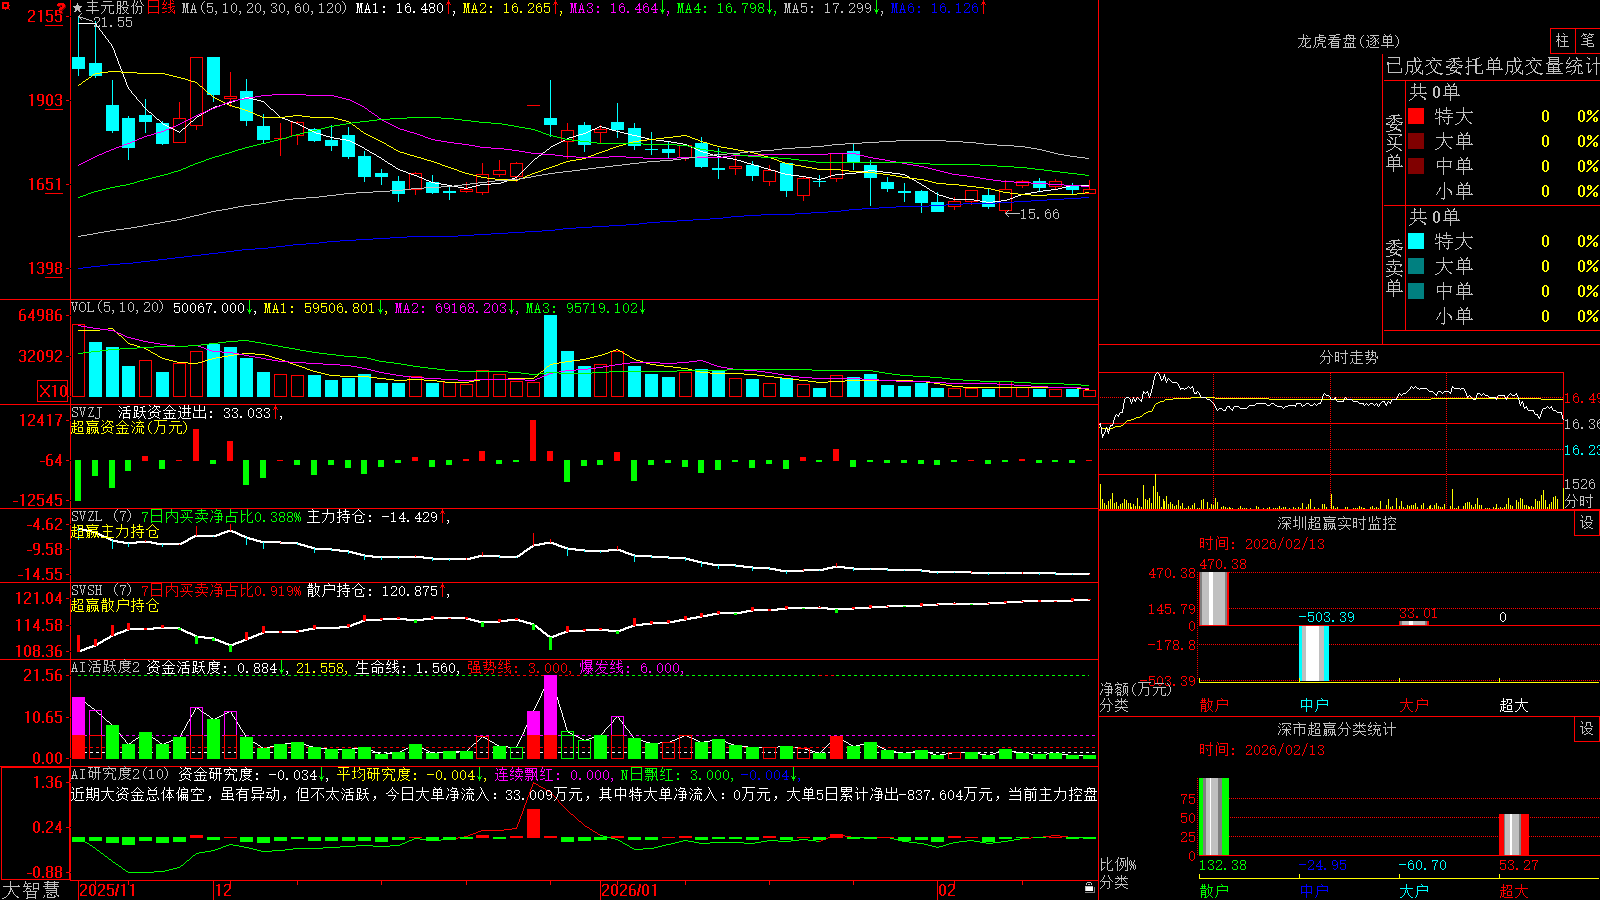Click the 大智慧 logo in the bottom corner
Screen dimensions: 1600x900
click(x=31, y=890)
